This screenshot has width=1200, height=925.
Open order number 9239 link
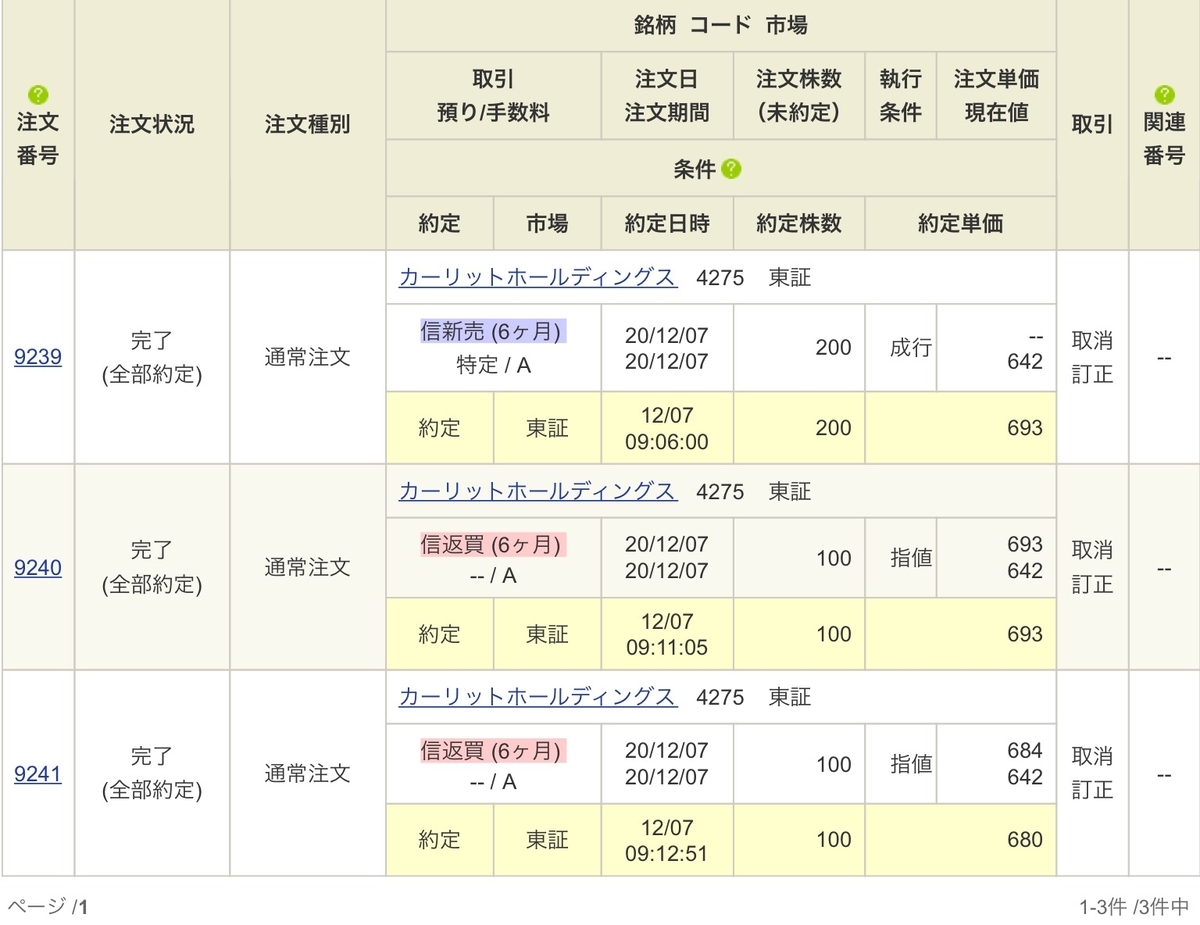(x=38, y=357)
